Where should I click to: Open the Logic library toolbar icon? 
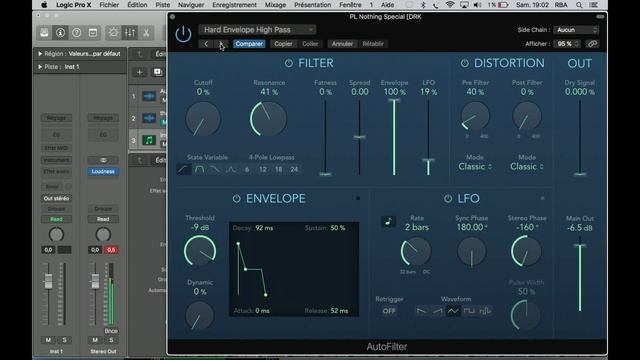pos(44,33)
